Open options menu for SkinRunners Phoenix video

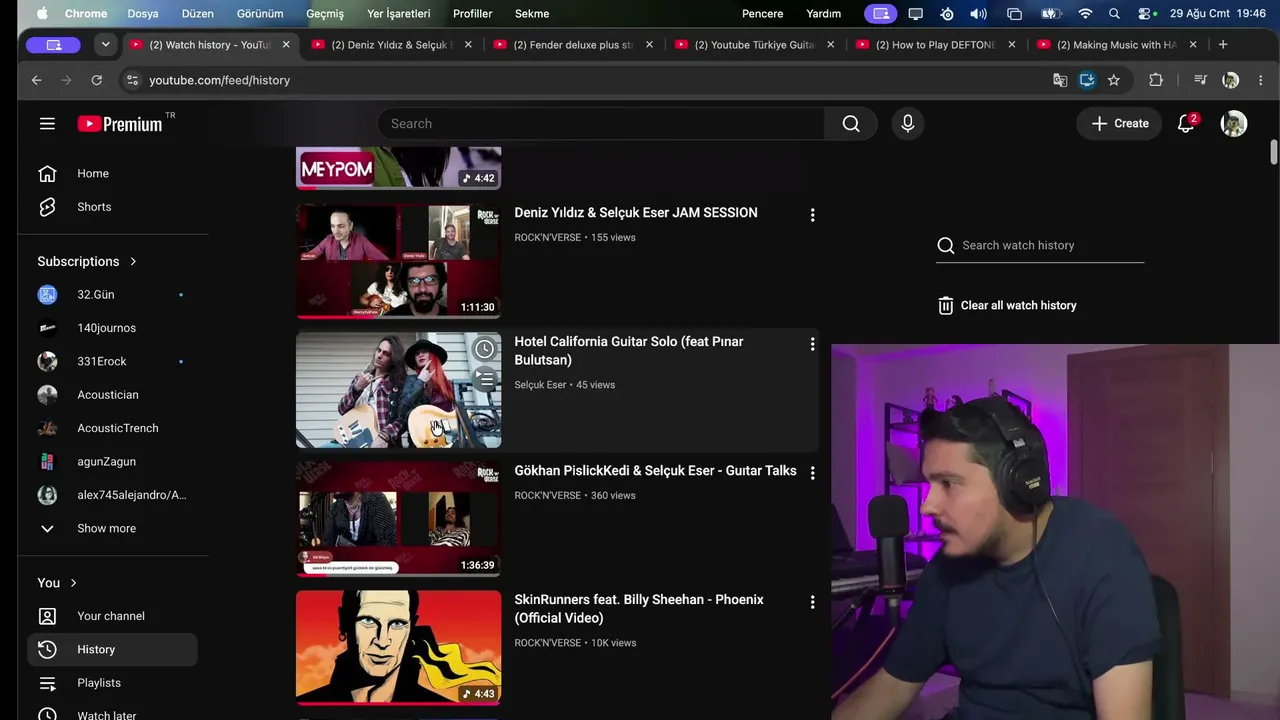click(x=812, y=602)
